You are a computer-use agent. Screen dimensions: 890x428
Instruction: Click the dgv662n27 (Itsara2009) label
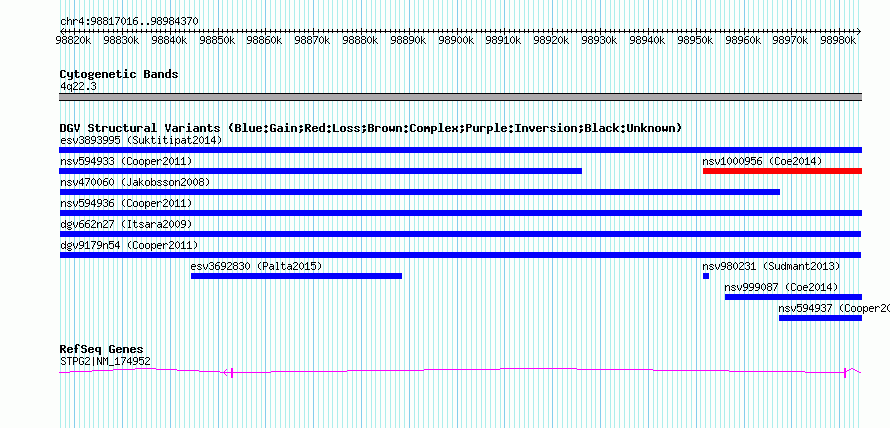126,224
